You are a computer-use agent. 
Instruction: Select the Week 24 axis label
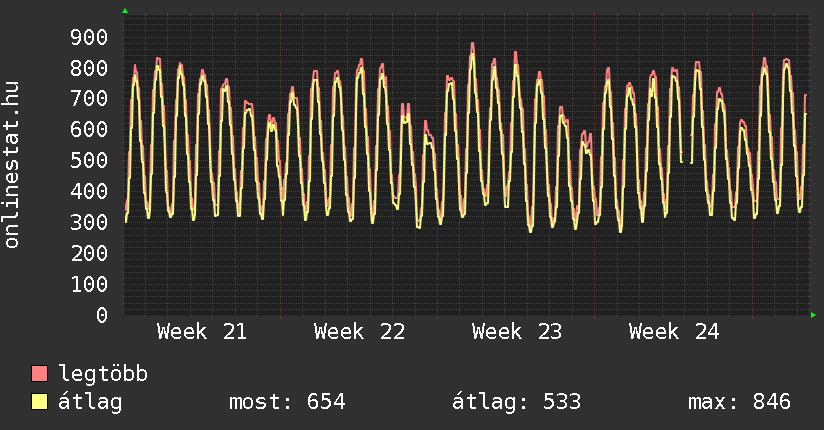[x=674, y=332]
